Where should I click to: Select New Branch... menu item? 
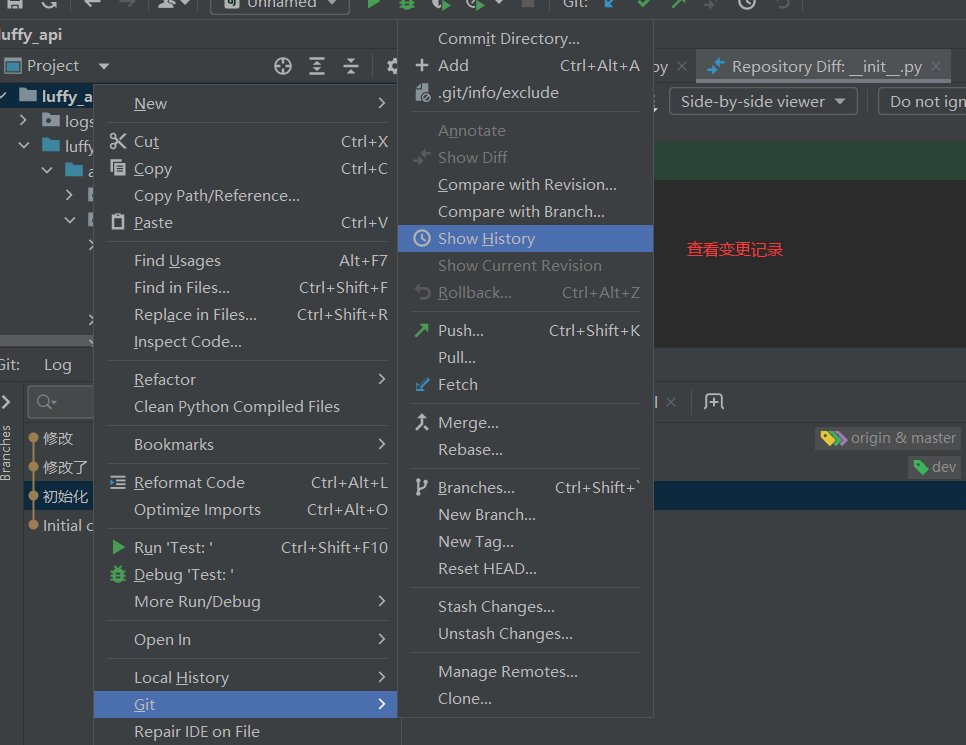[526, 515]
